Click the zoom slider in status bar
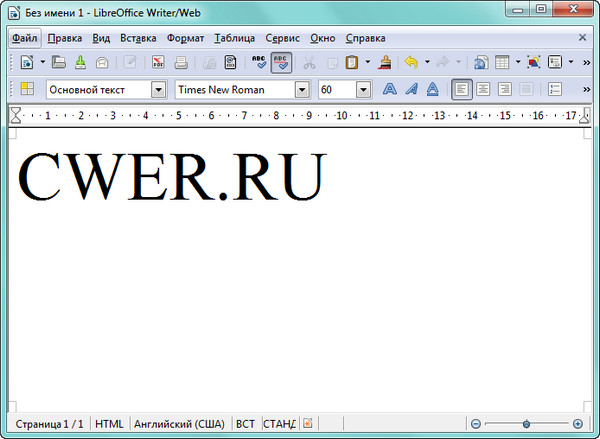This screenshot has width=600, height=439. pyautogui.click(x=527, y=424)
